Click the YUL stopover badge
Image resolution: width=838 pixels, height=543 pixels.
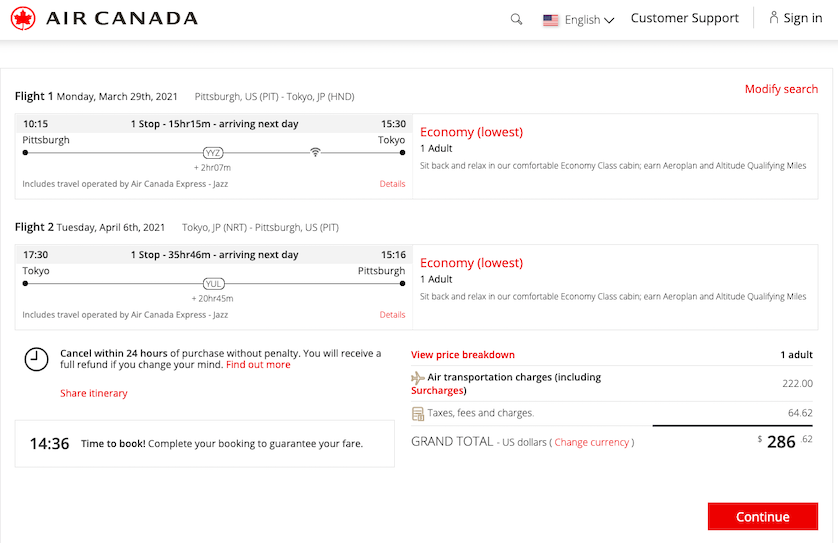213,284
